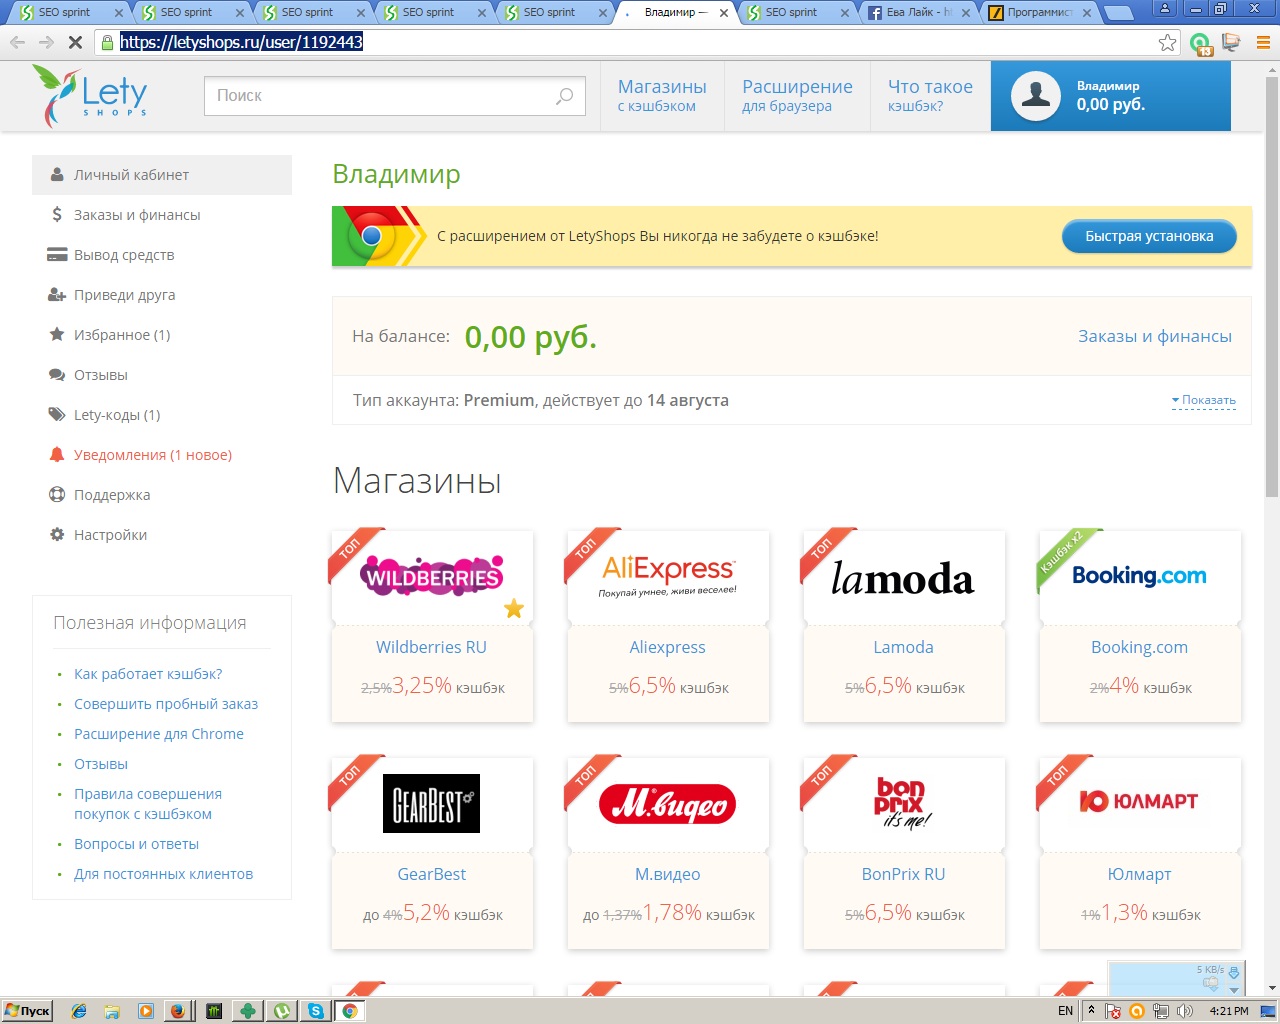Open the AliExpress store logo card

pyautogui.click(x=668, y=577)
